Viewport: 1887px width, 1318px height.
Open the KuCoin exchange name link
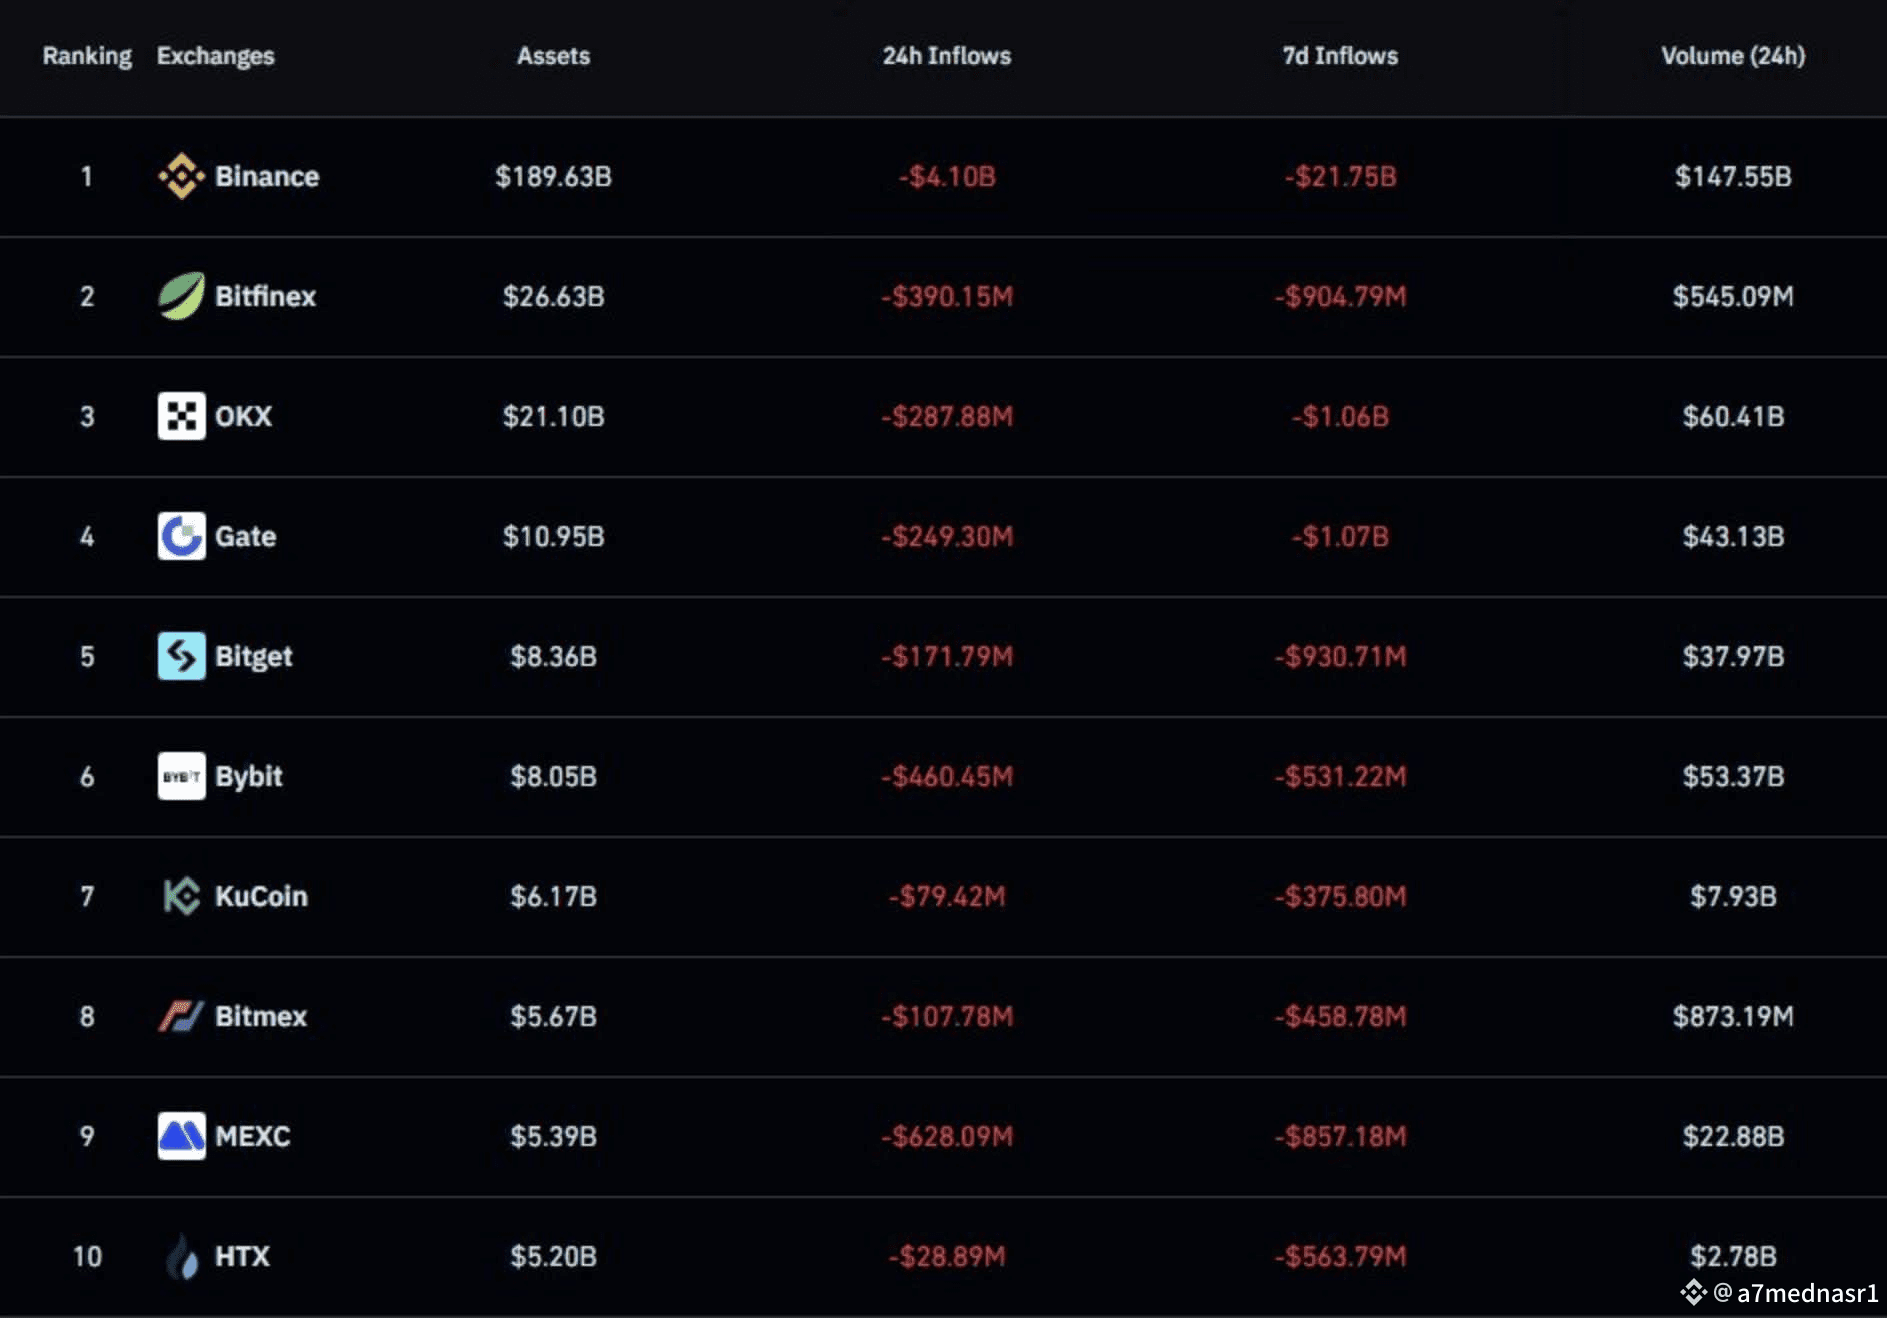coord(261,896)
